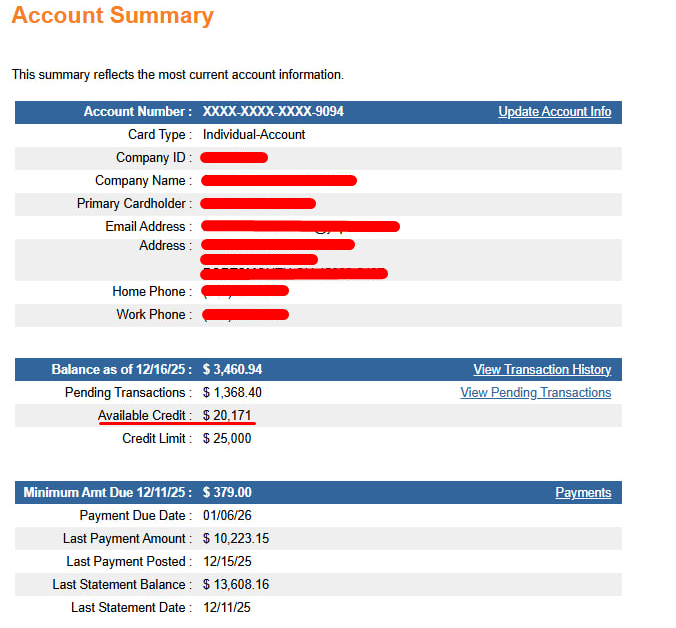This screenshot has height=628, width=676.
Task: Follow the View Pending Transactions link
Action: [535, 393]
